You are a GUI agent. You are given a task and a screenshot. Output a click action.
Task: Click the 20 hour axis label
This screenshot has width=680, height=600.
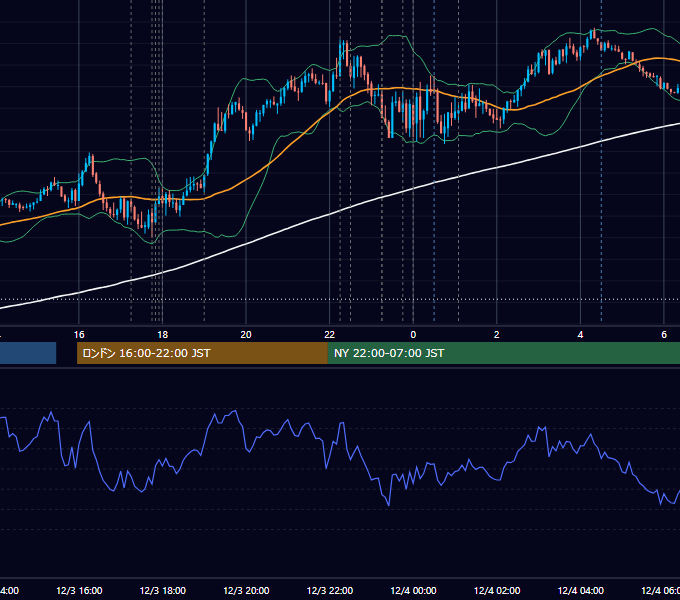click(x=246, y=335)
